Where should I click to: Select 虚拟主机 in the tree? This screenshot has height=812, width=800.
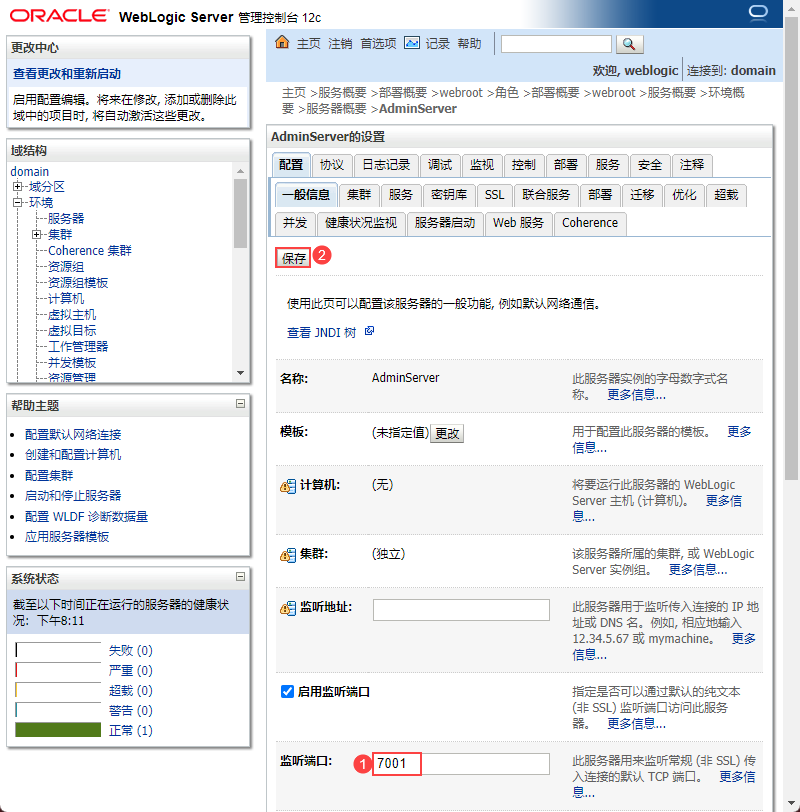(x=72, y=315)
